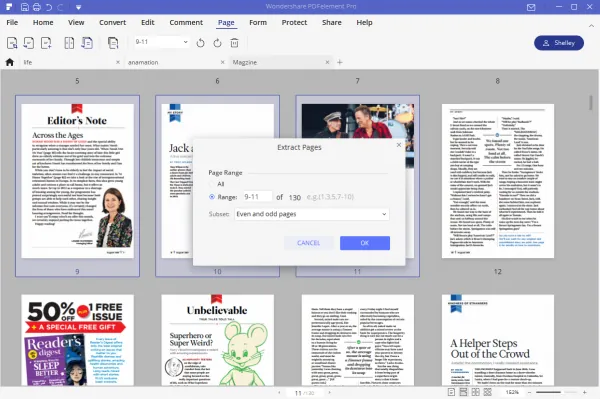Screen dimensions: 600x399
Task: Open the Home tab
Action: [x=43, y=23]
